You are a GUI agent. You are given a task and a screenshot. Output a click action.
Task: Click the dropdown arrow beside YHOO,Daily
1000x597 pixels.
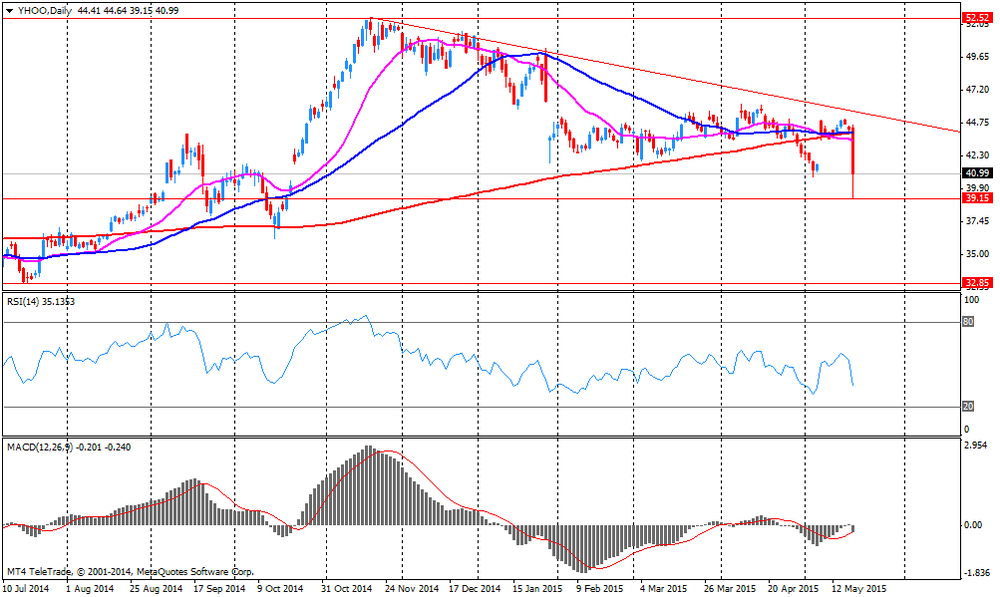(x=9, y=10)
